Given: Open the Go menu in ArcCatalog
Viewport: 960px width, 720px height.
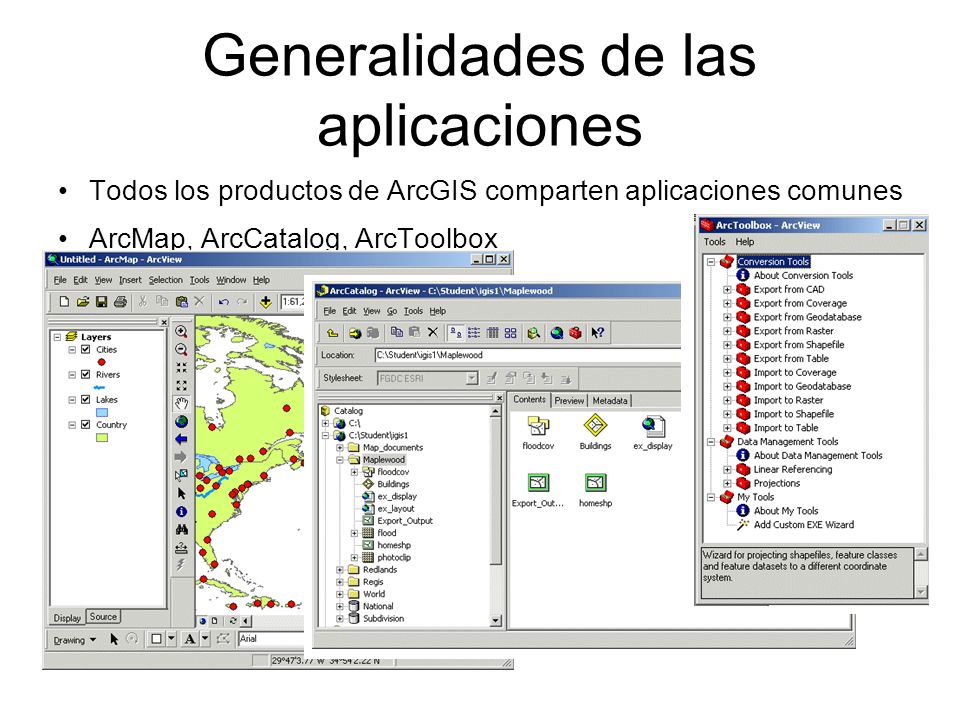Looking at the screenshot, I should [392, 311].
